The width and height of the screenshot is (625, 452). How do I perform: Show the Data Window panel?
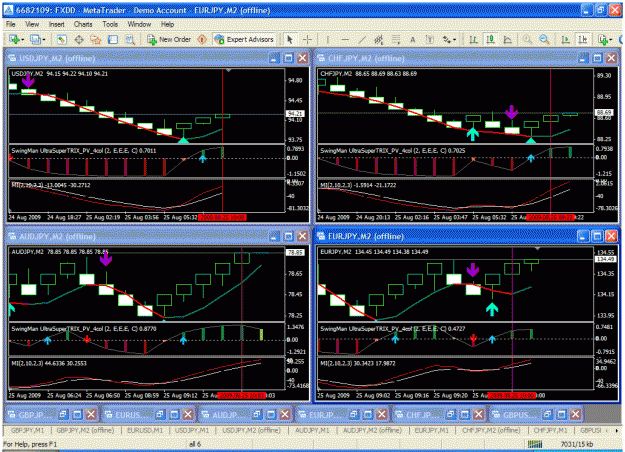point(79,39)
